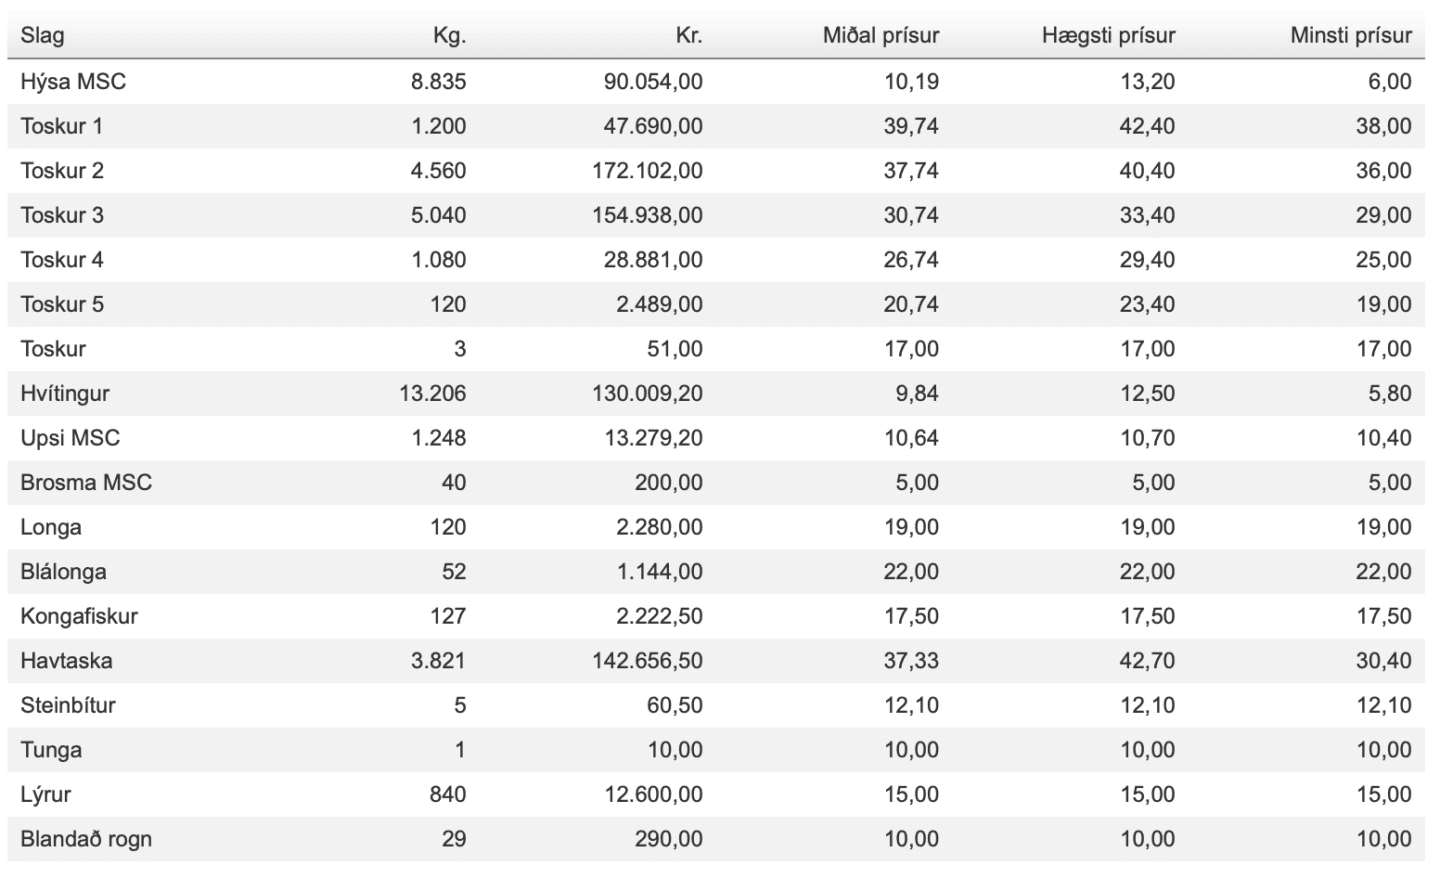1440x878 pixels.
Task: Click the 172.102,00 Kr. value
Action: point(647,171)
